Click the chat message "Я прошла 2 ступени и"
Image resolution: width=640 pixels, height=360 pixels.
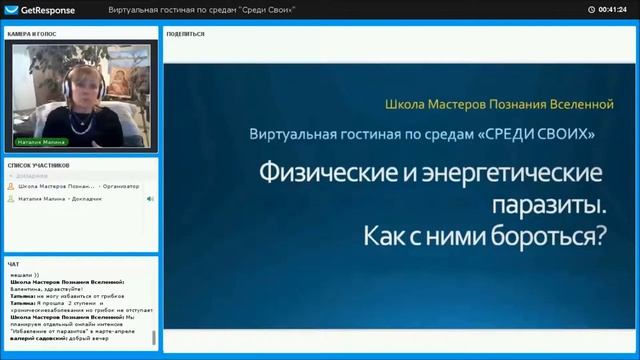[70, 303]
